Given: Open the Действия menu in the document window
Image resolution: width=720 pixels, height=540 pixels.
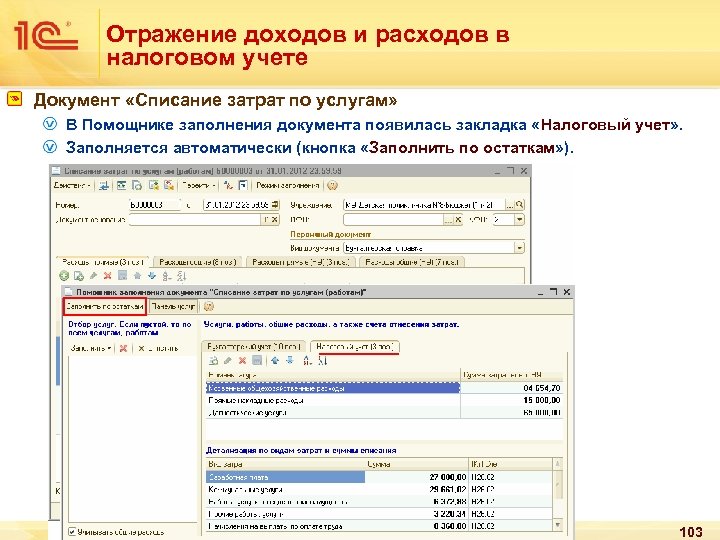Looking at the screenshot, I should coord(72,186).
